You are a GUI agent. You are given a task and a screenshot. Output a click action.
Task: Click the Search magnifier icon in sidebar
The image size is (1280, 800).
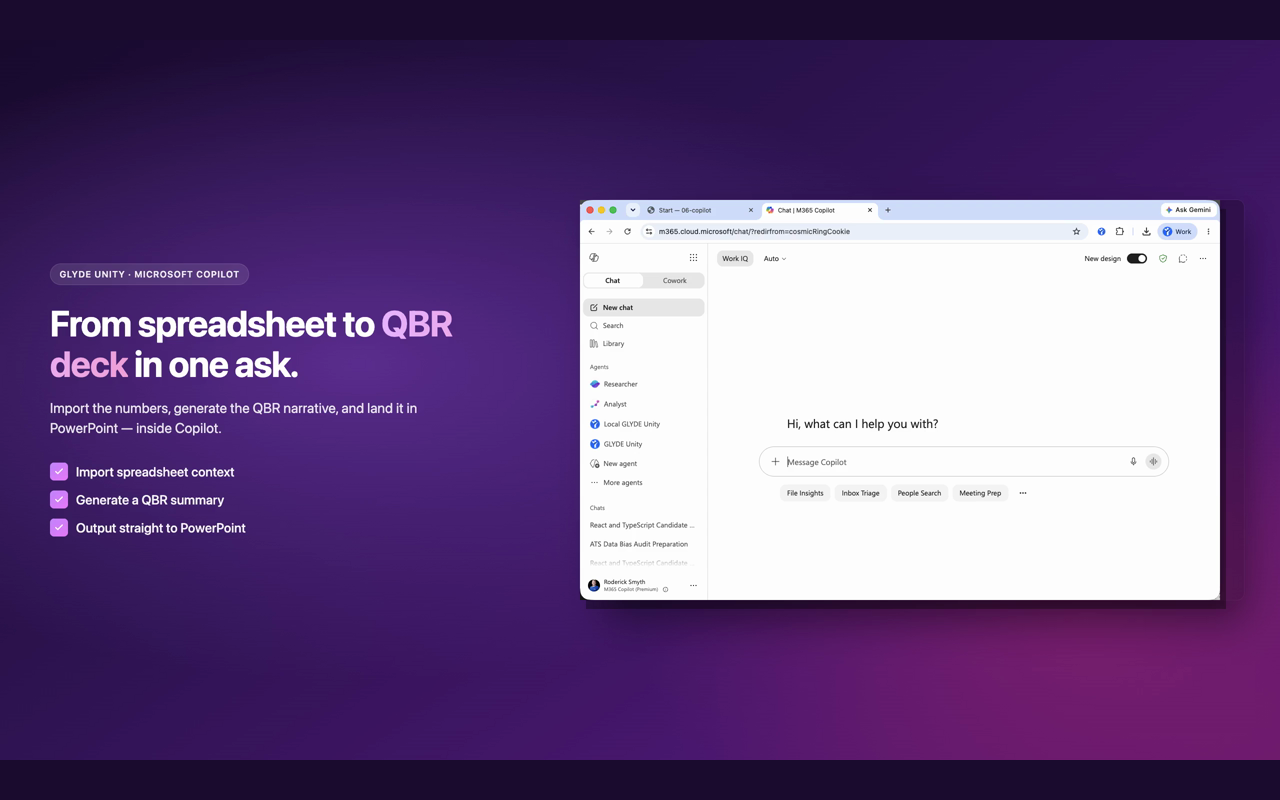[594, 326]
